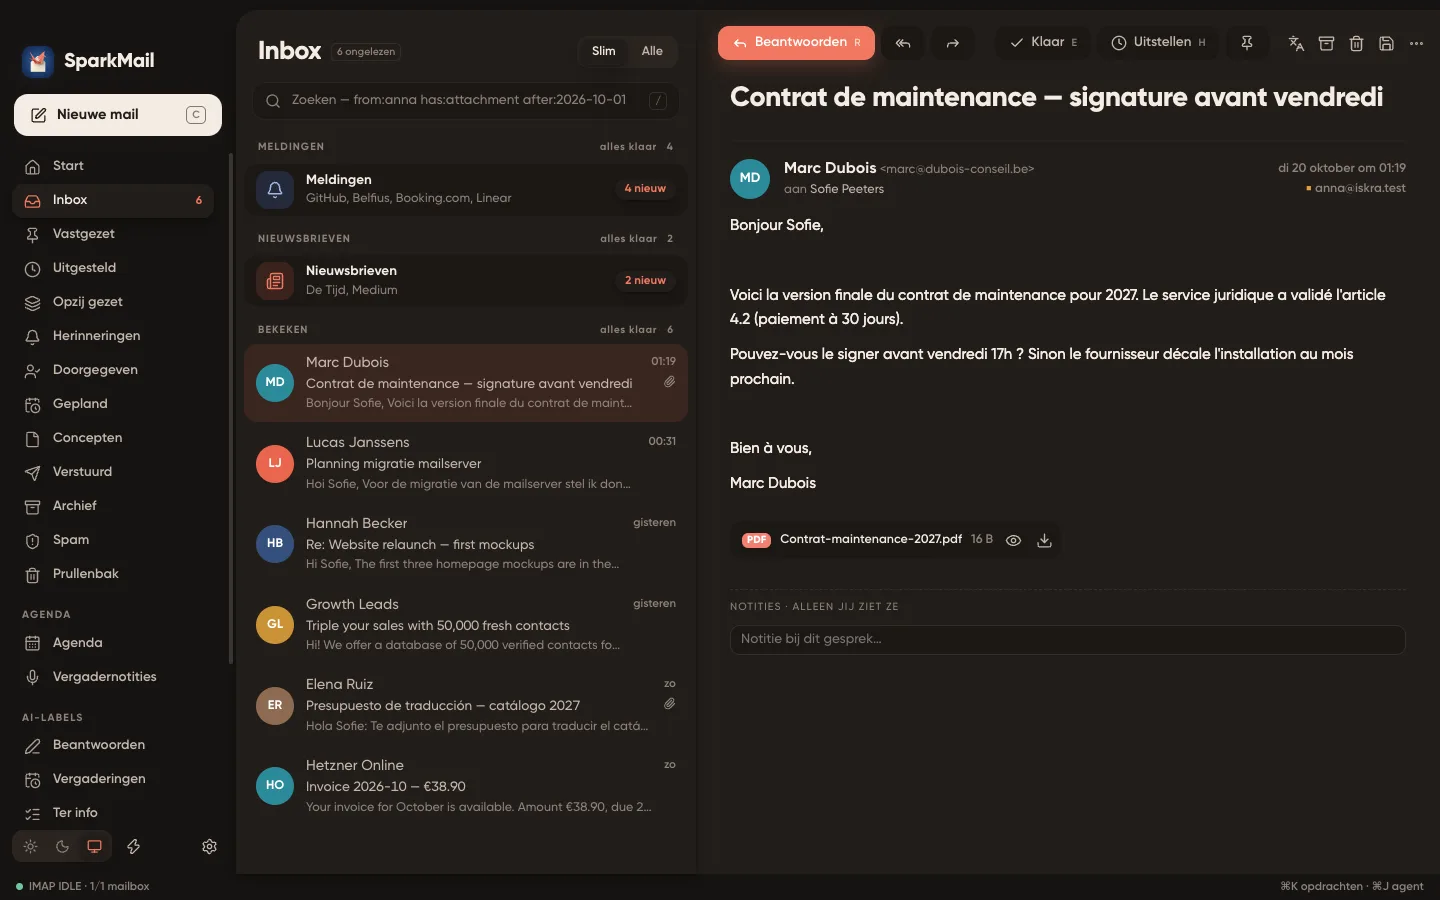
Task: Pin this conversation with the pin icon
Action: [1247, 43]
